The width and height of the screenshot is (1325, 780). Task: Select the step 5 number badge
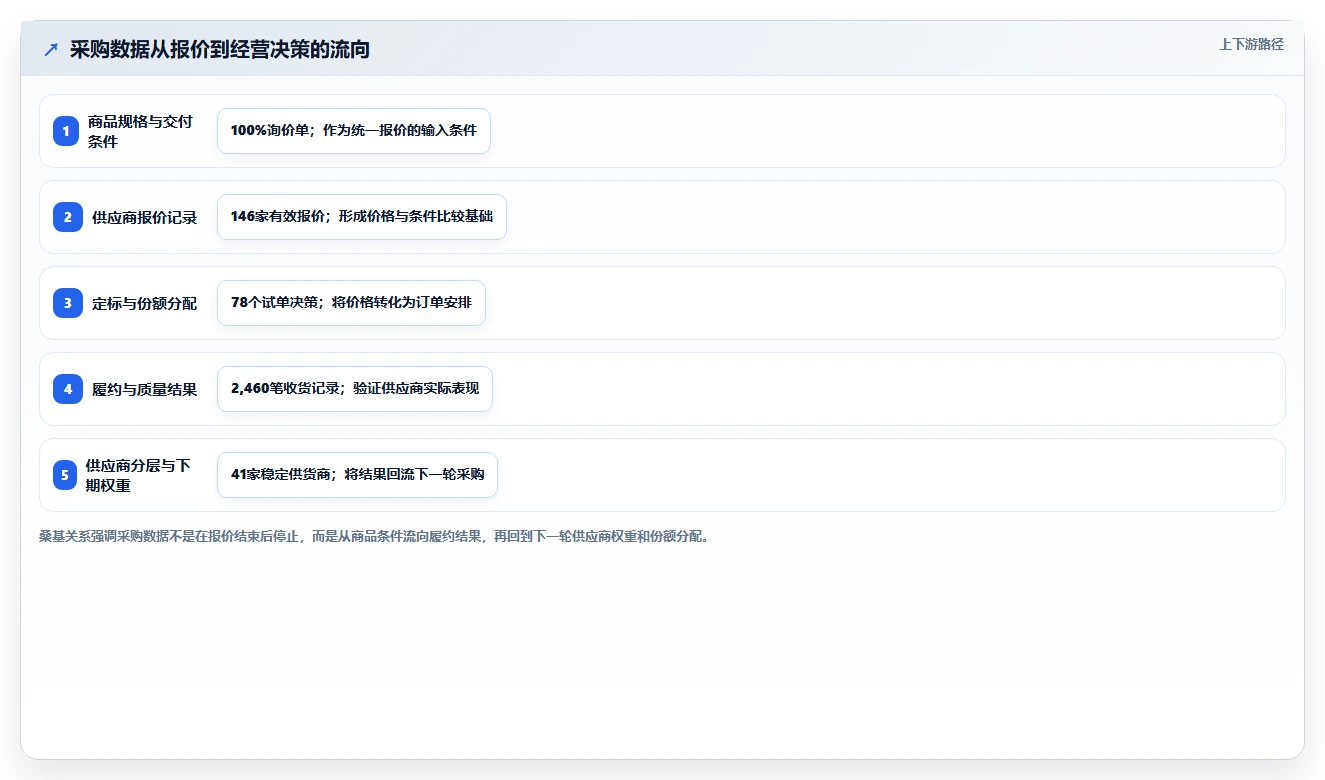(x=65, y=475)
